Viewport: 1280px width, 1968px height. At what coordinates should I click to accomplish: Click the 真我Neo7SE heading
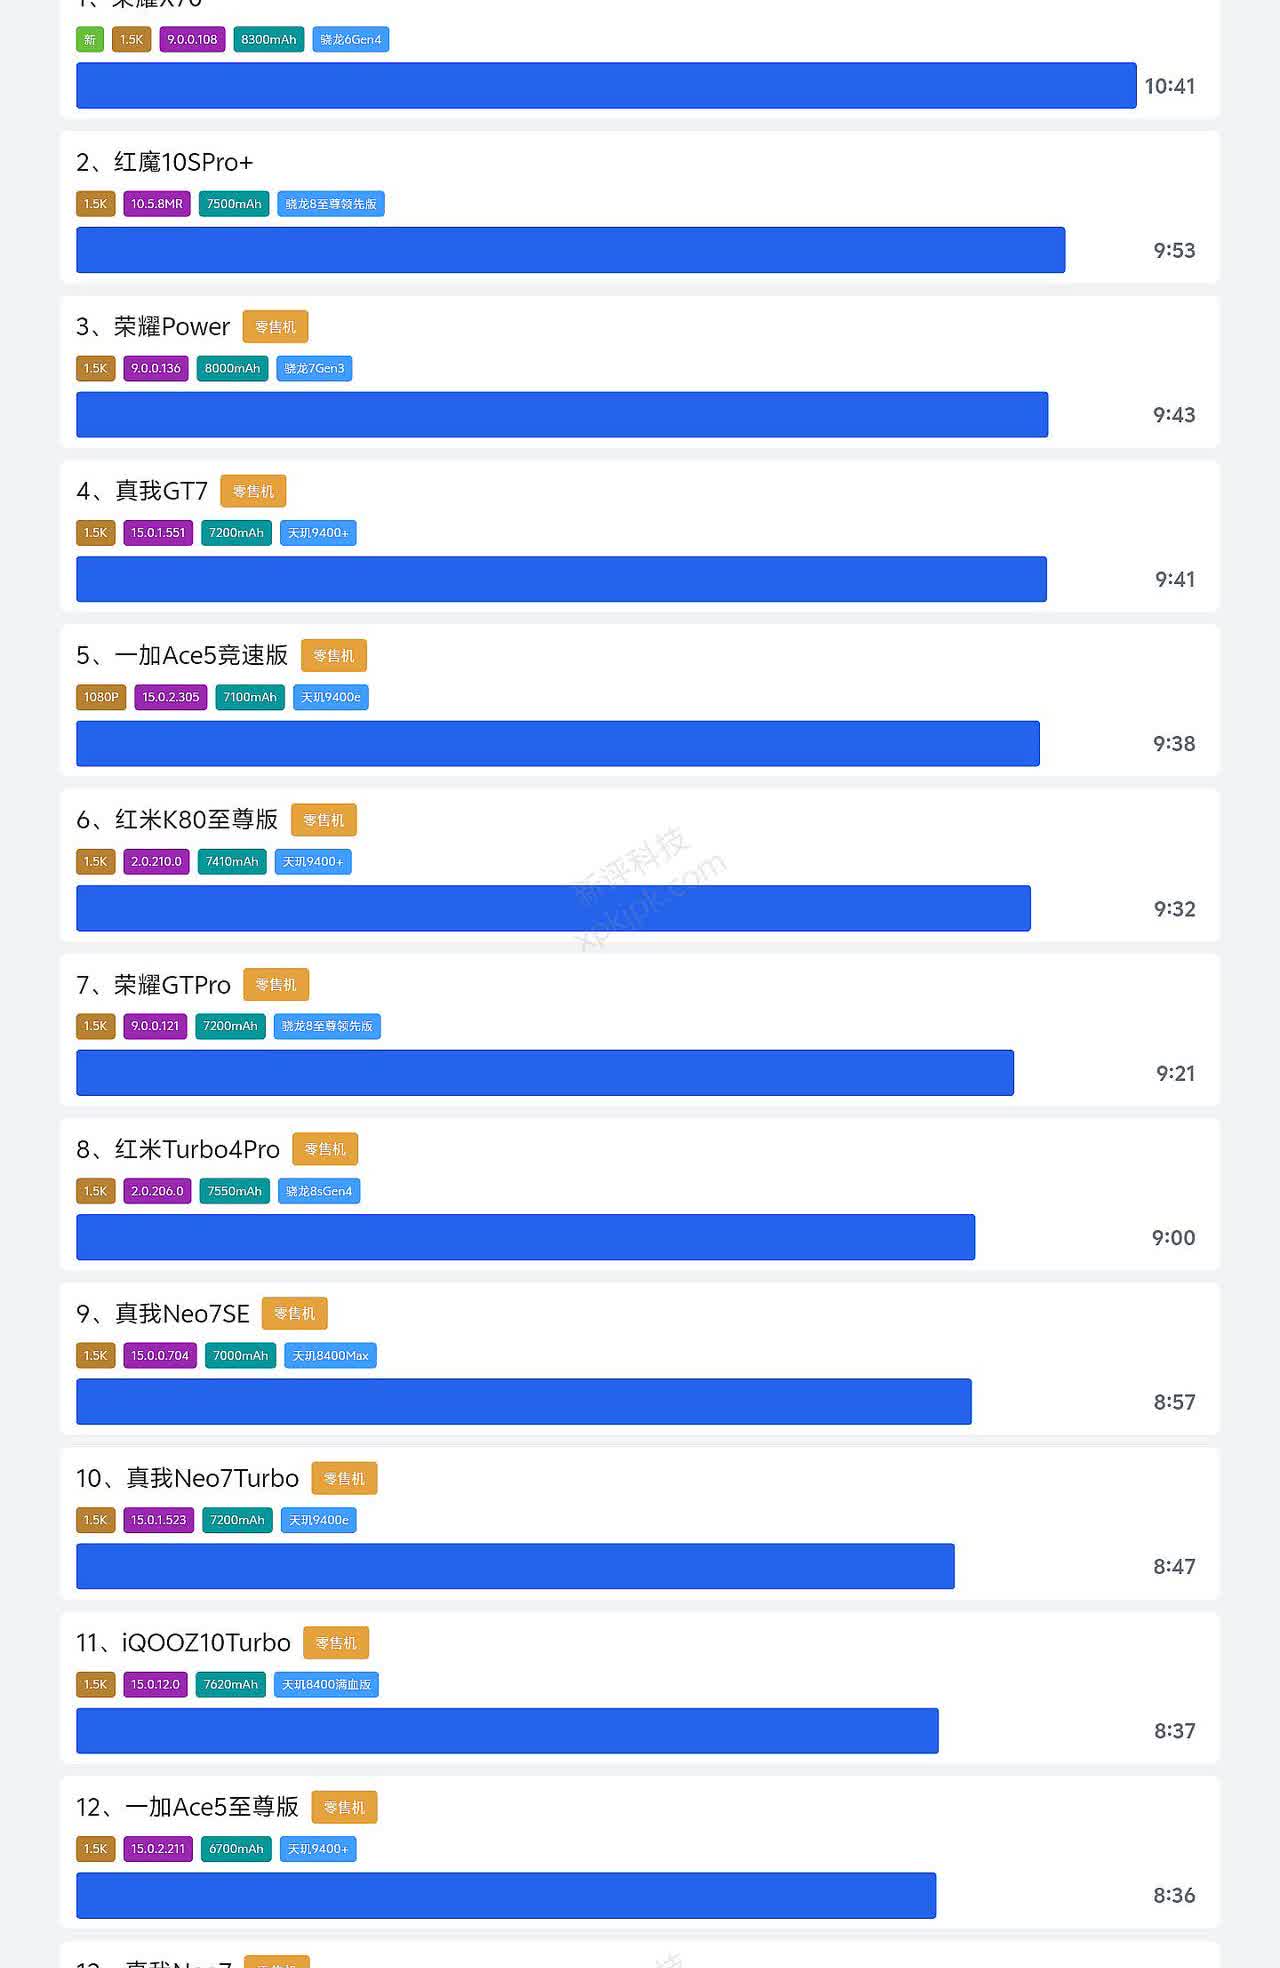click(163, 1314)
